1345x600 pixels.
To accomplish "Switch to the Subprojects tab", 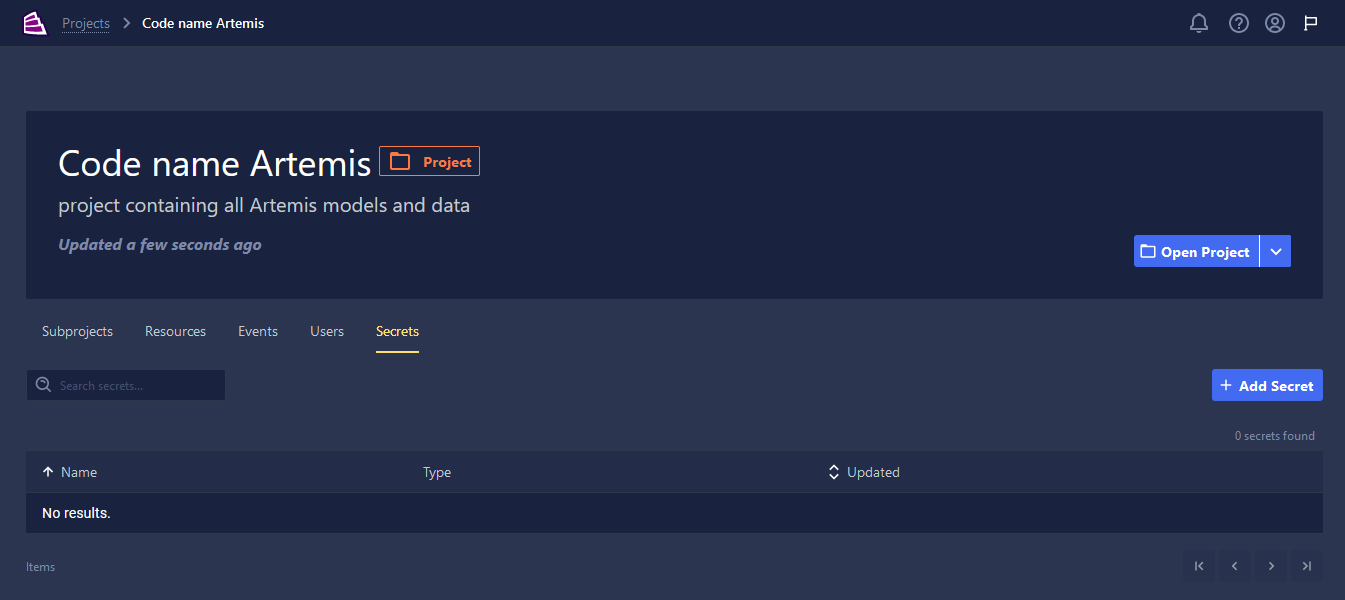I will tap(77, 331).
